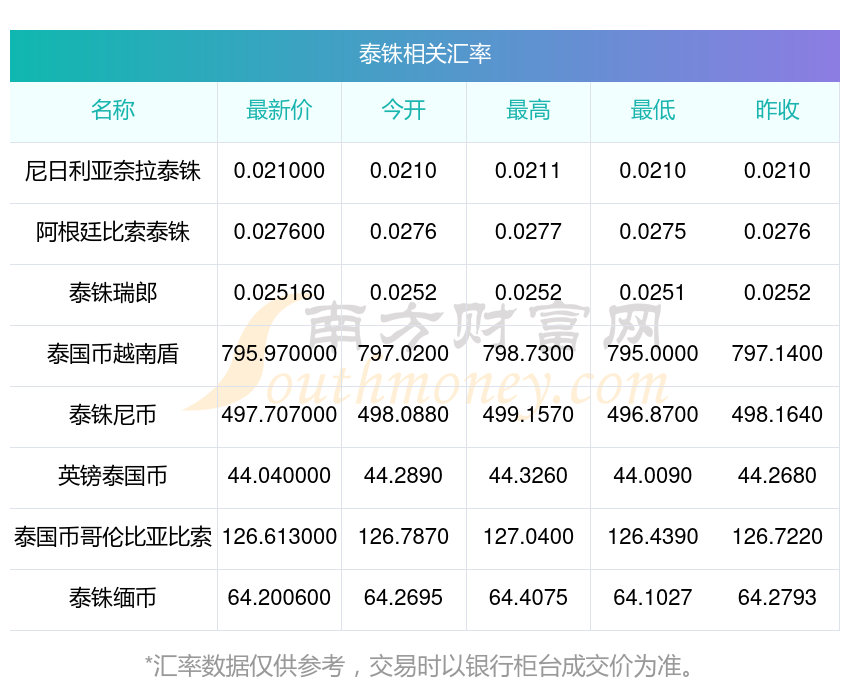Open the 尼日利亚奈拉泰铢 row name
The width and height of the screenshot is (850, 698).
pos(113,171)
